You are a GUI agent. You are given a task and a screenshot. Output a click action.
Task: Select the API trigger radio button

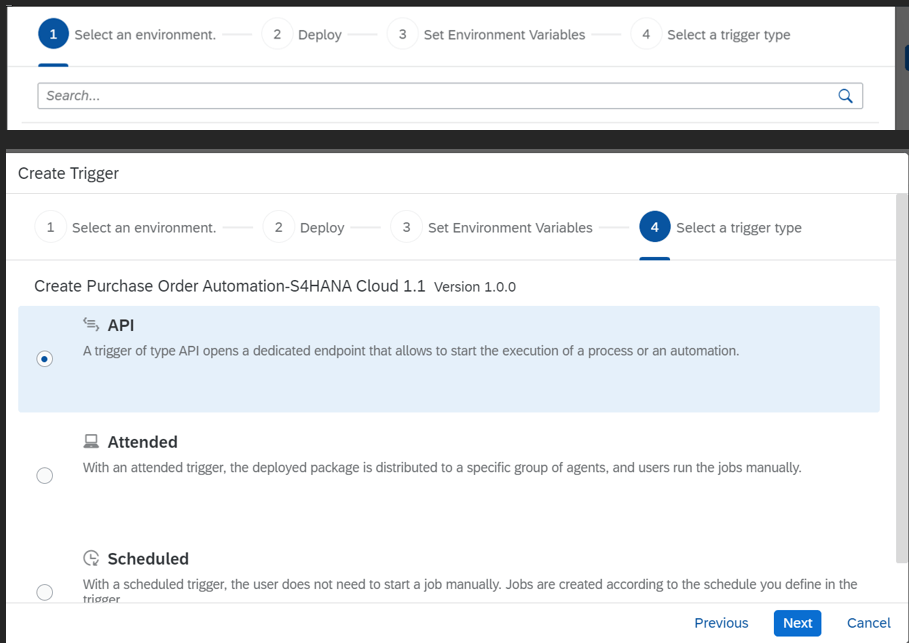coord(45,359)
